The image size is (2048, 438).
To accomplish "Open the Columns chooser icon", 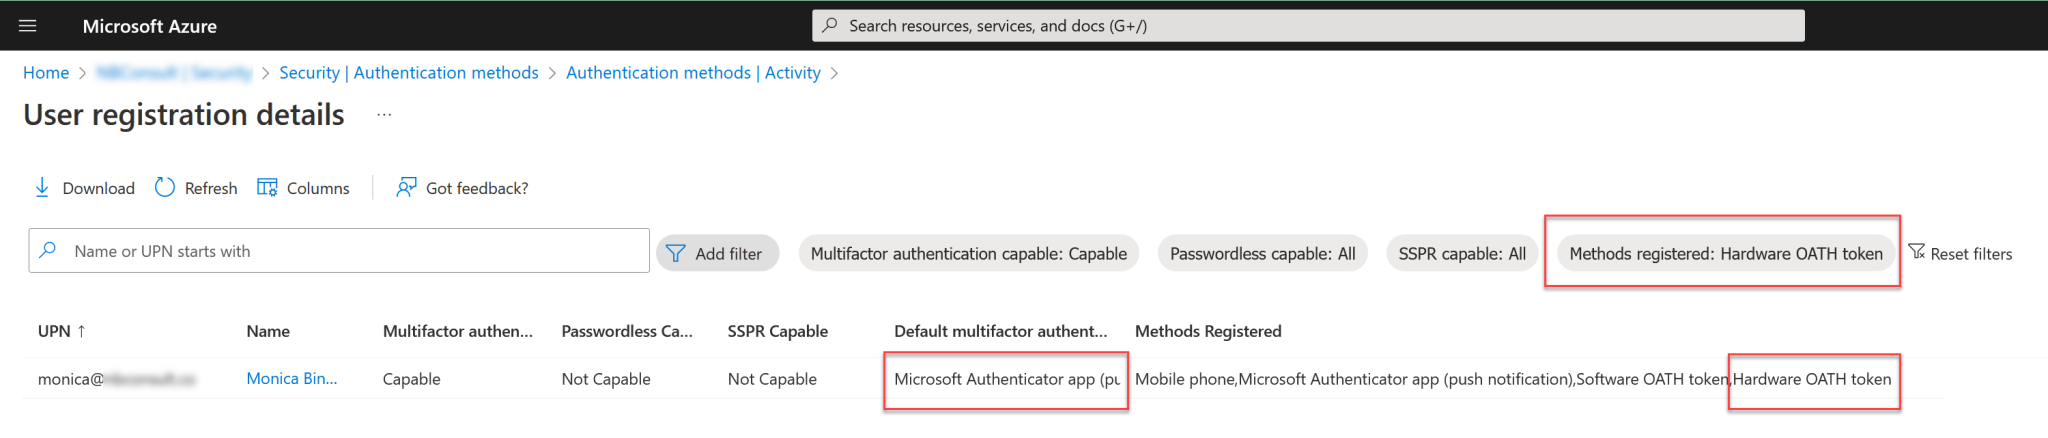I will pyautogui.click(x=267, y=187).
